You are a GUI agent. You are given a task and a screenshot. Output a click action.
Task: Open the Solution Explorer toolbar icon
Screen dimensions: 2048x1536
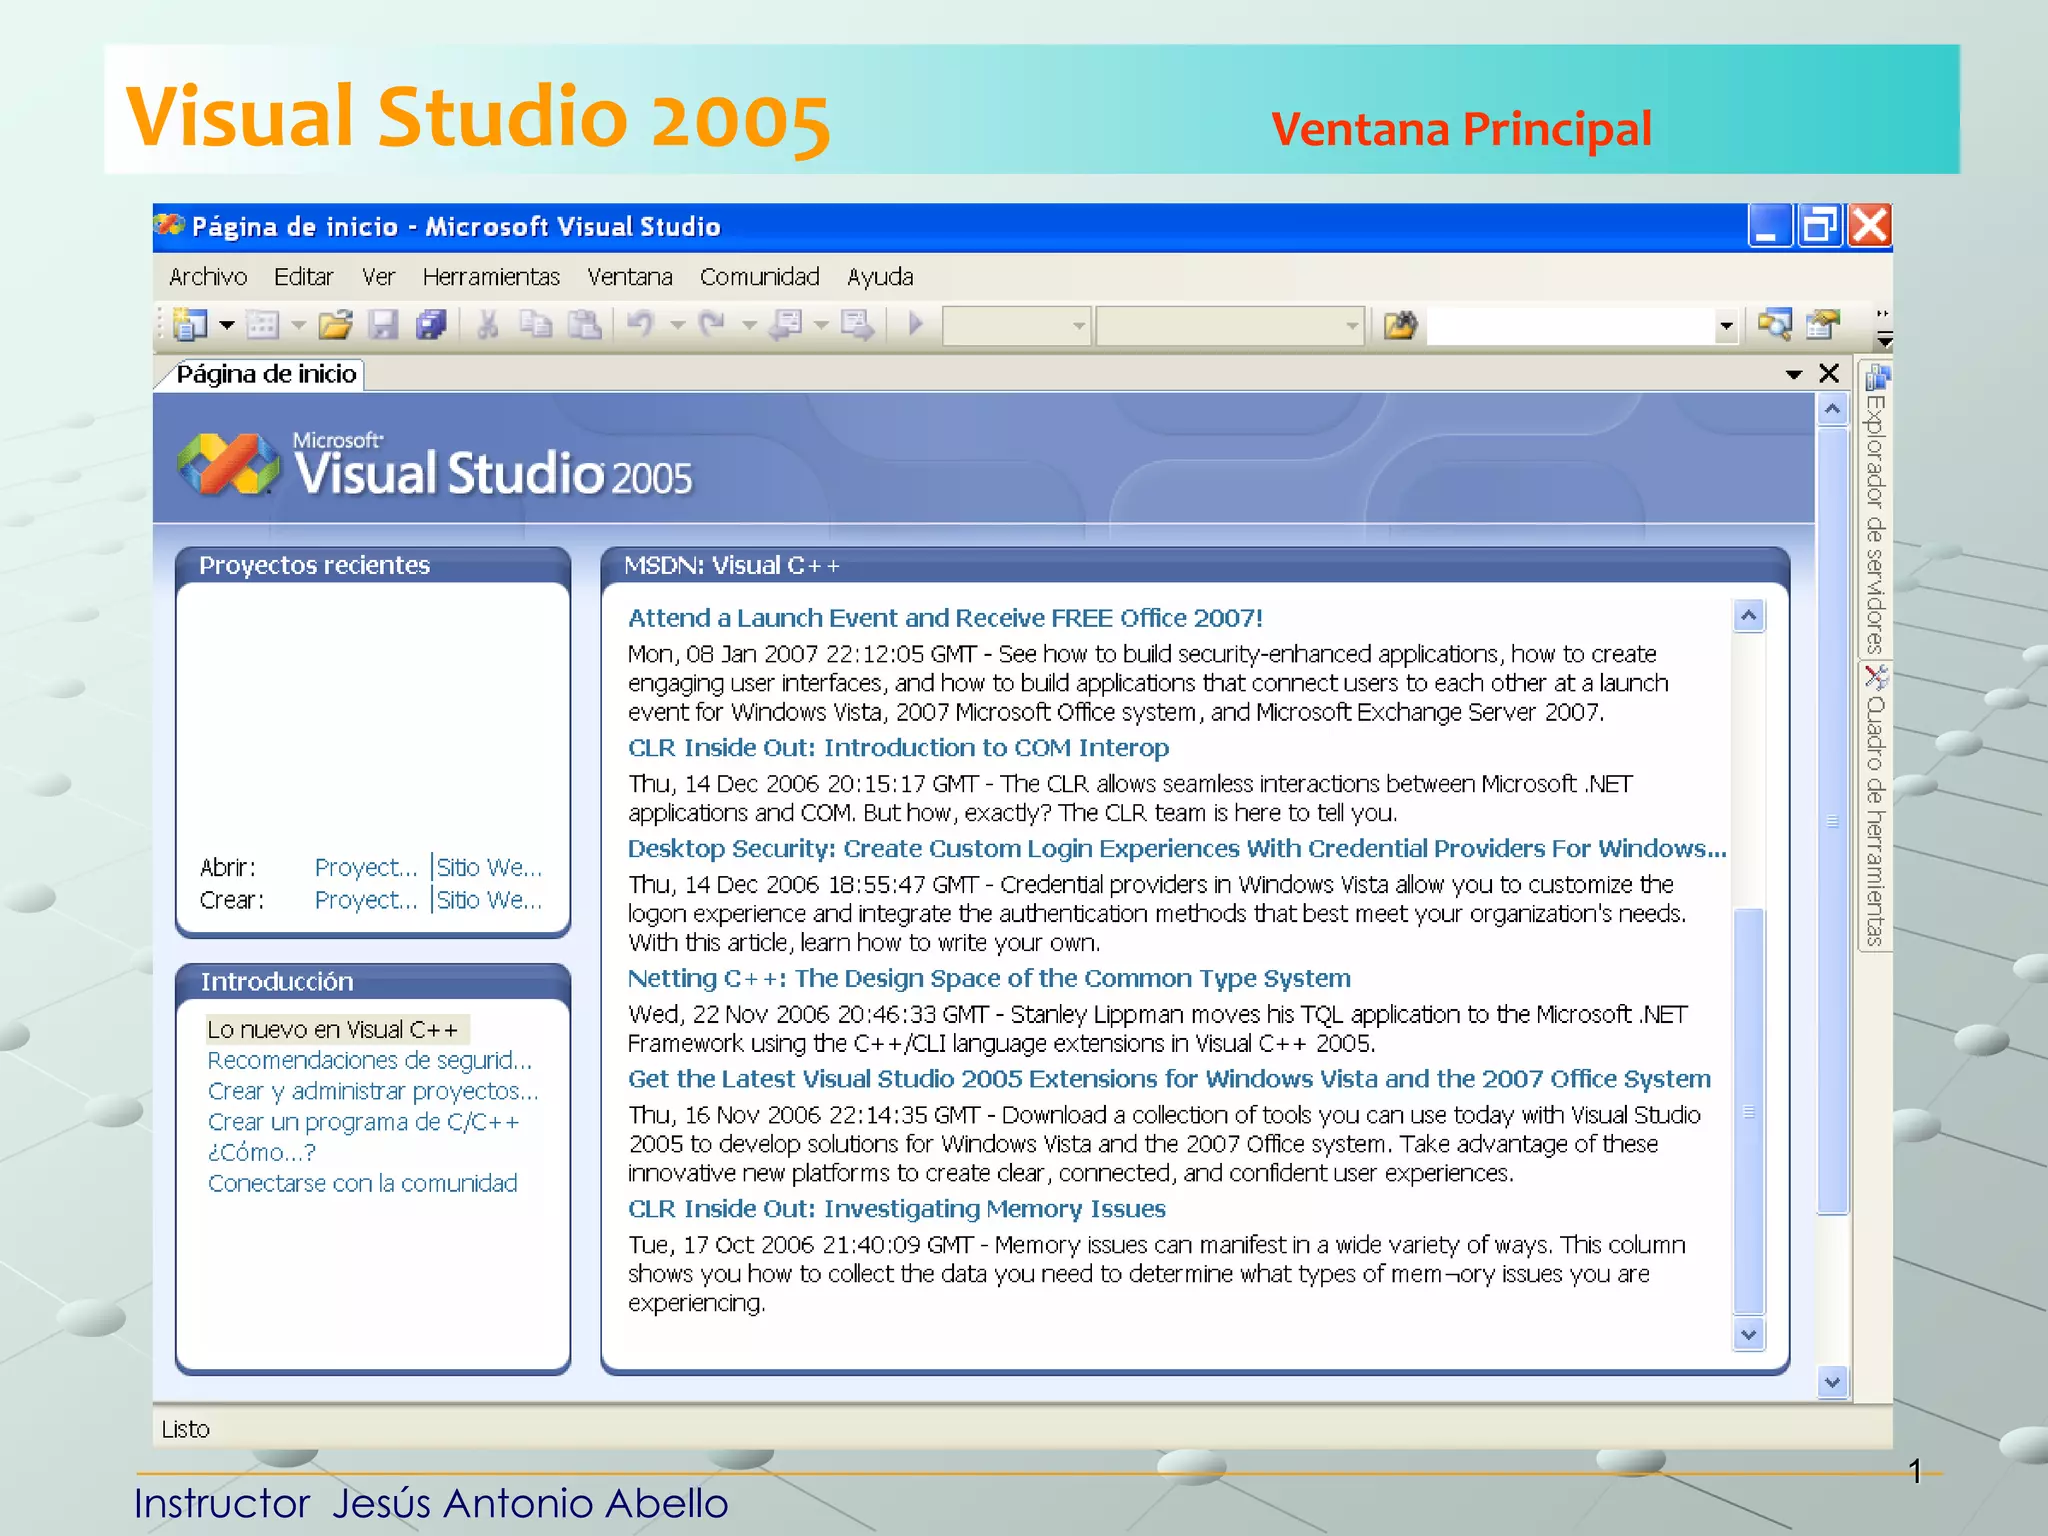(x=1775, y=325)
